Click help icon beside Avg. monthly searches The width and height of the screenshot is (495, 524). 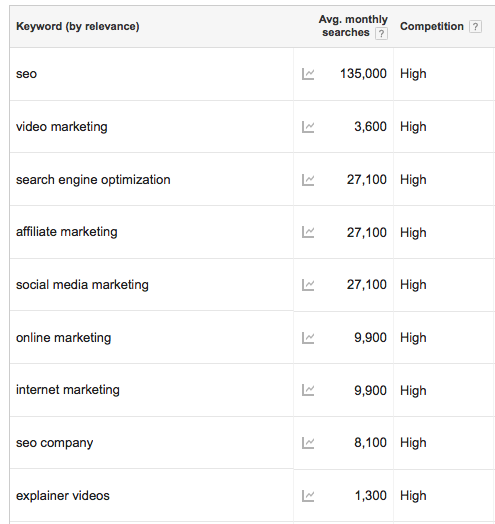381,33
